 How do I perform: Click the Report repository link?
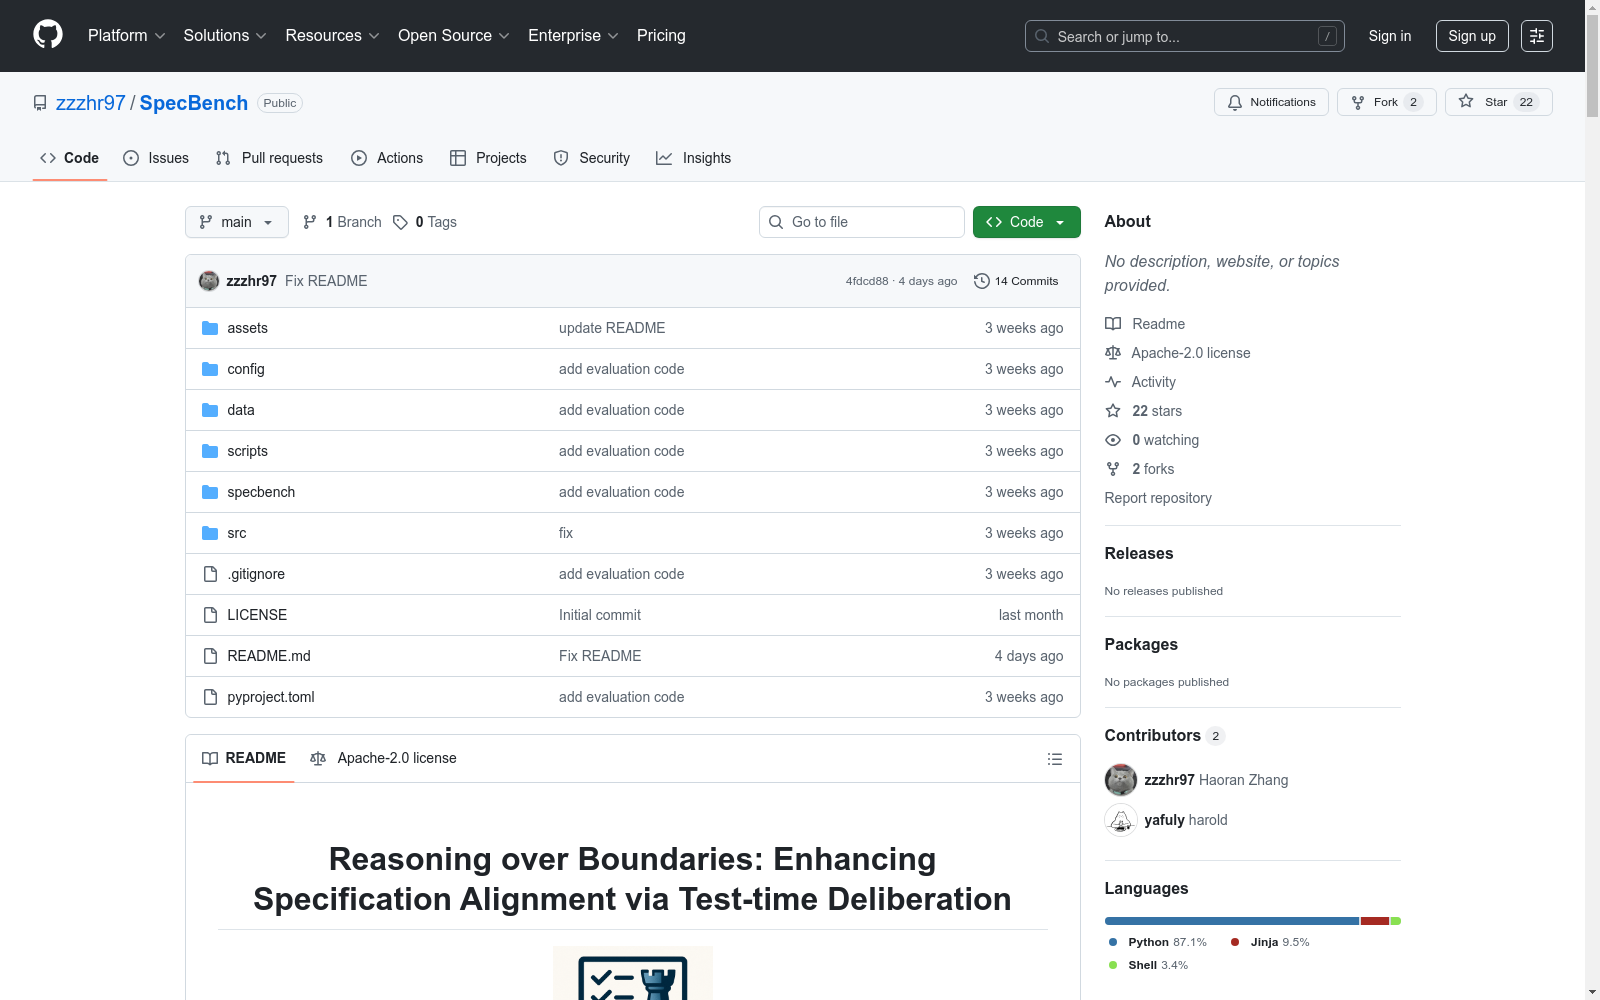pyautogui.click(x=1158, y=498)
